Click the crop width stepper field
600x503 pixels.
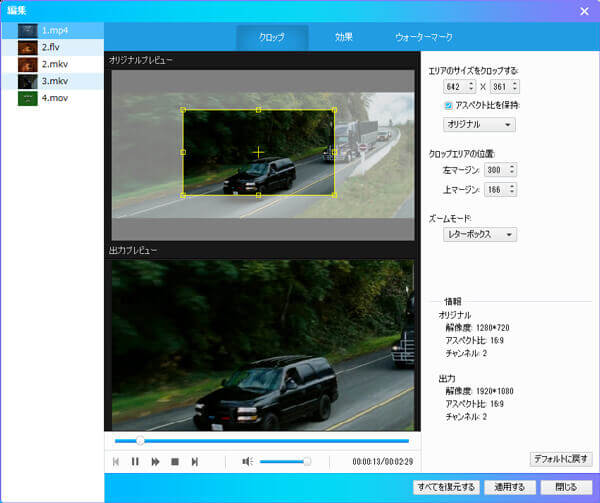457,87
